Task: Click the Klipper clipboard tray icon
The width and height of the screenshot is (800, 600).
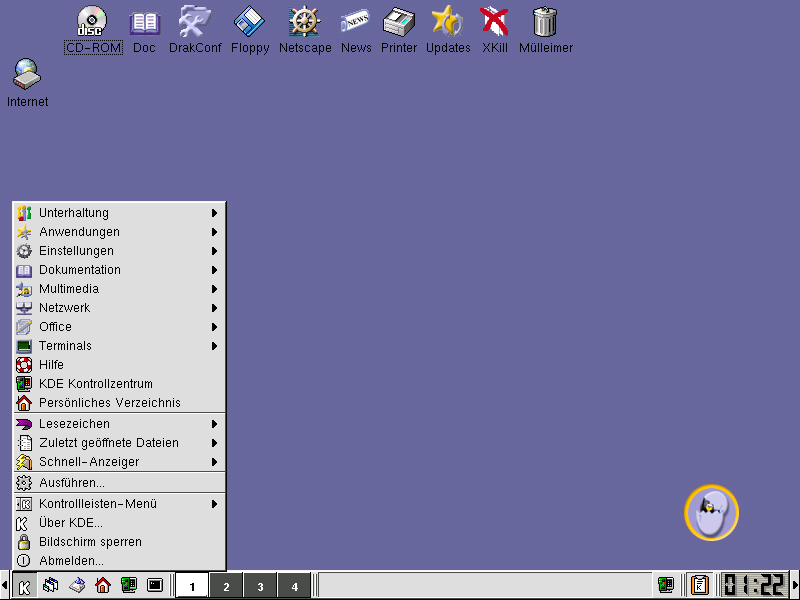Action: (x=700, y=585)
